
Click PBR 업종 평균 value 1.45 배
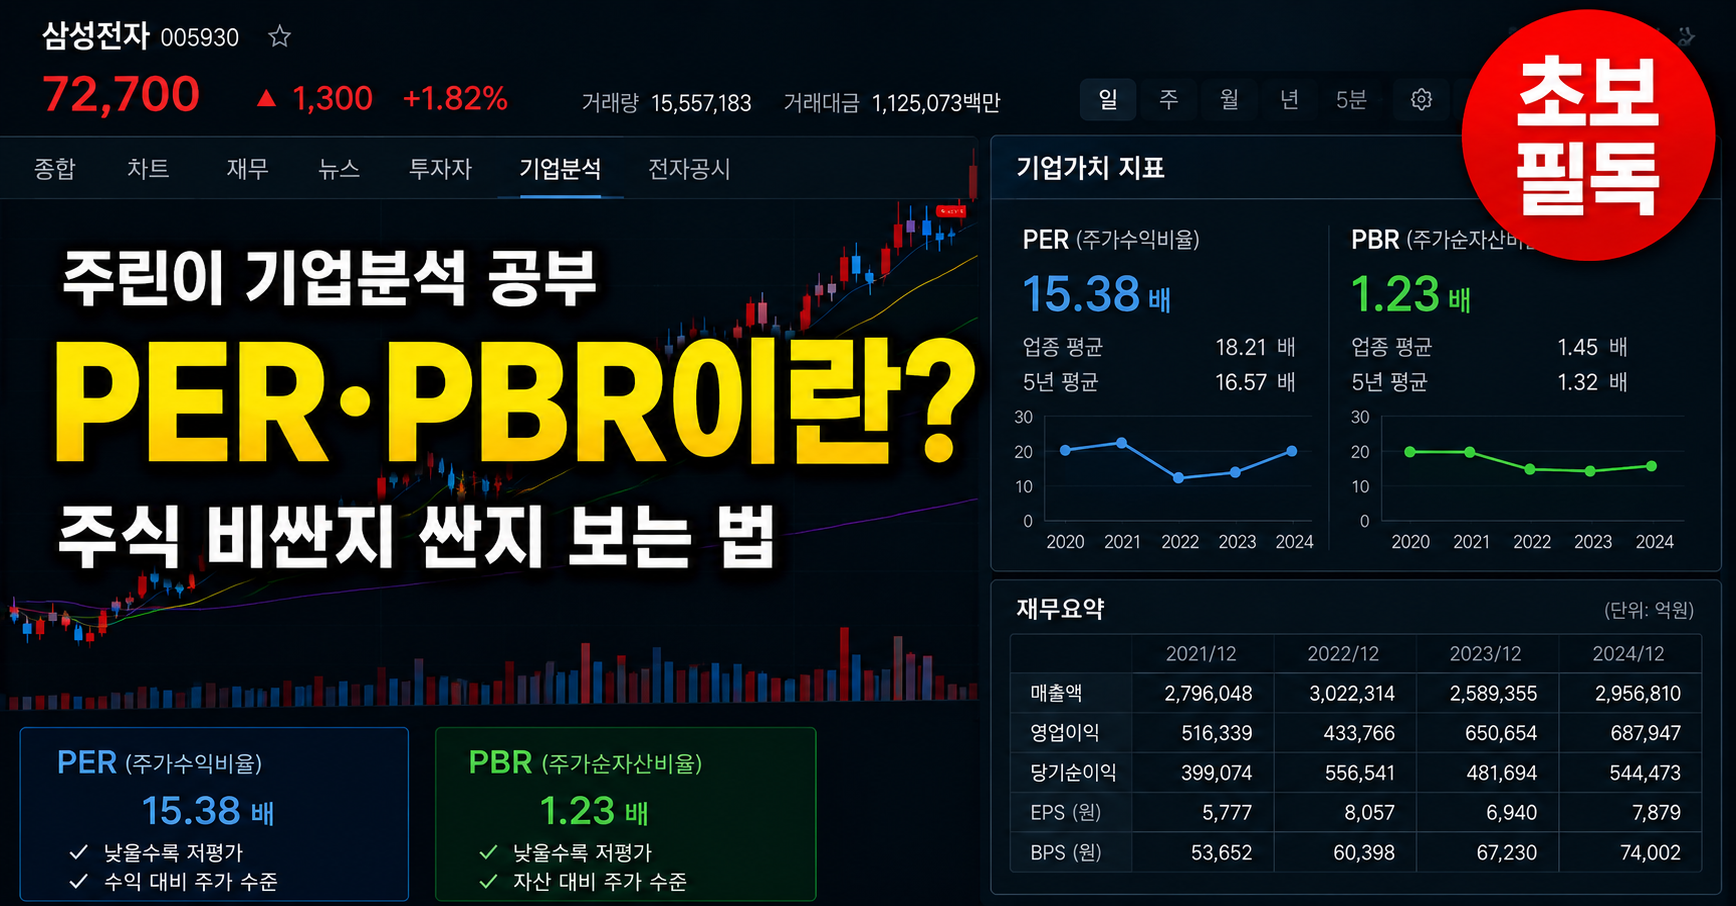tap(1592, 347)
